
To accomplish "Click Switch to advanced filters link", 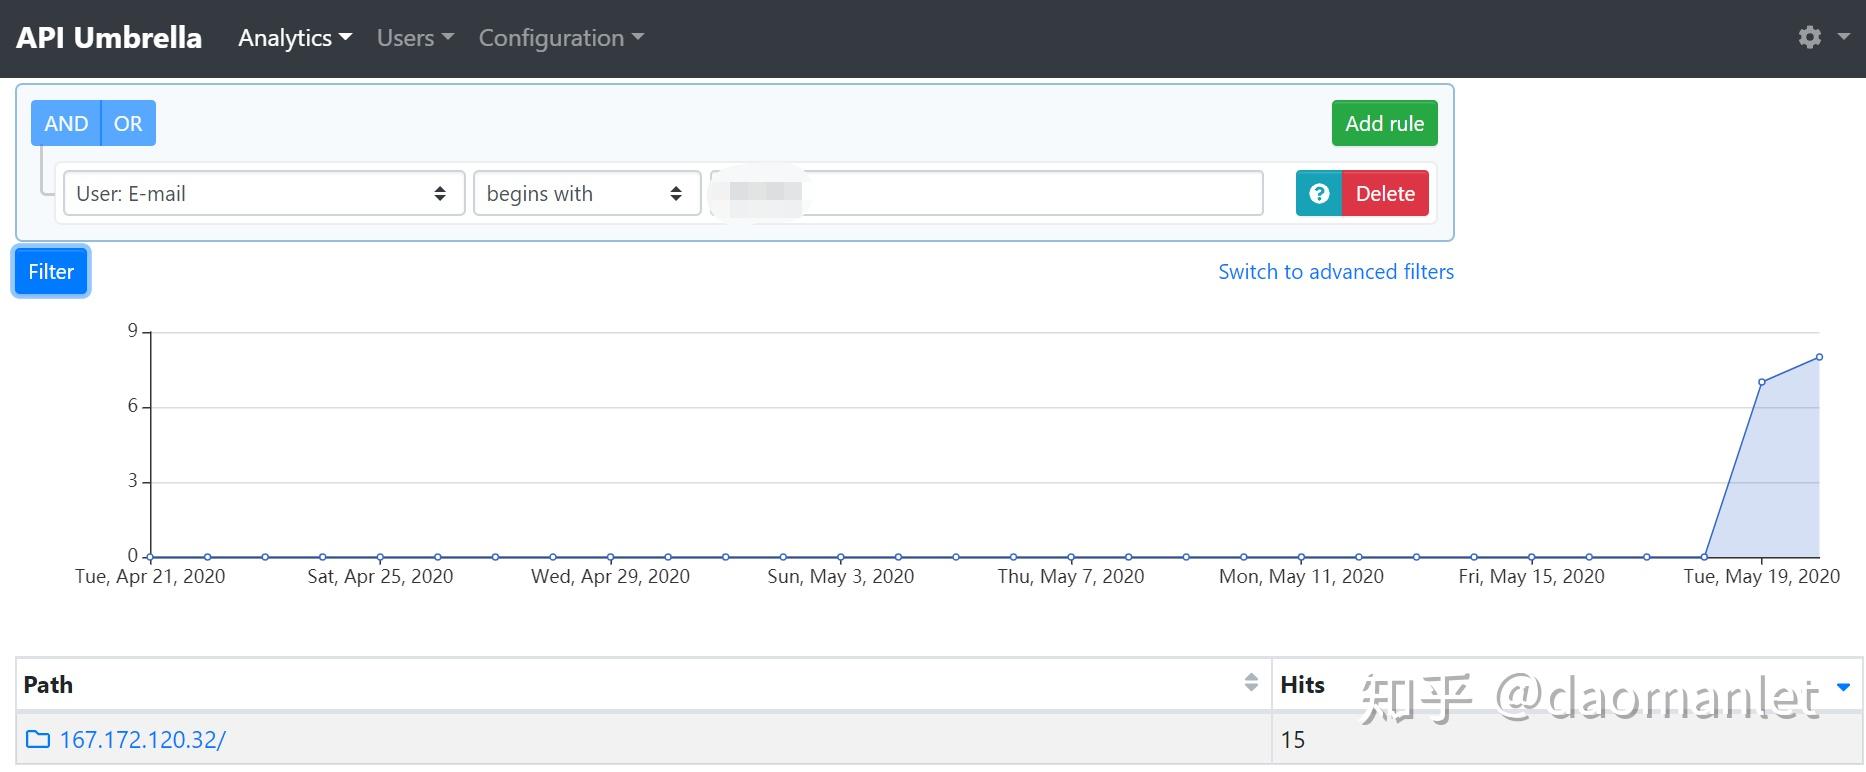I will pyautogui.click(x=1336, y=272).
